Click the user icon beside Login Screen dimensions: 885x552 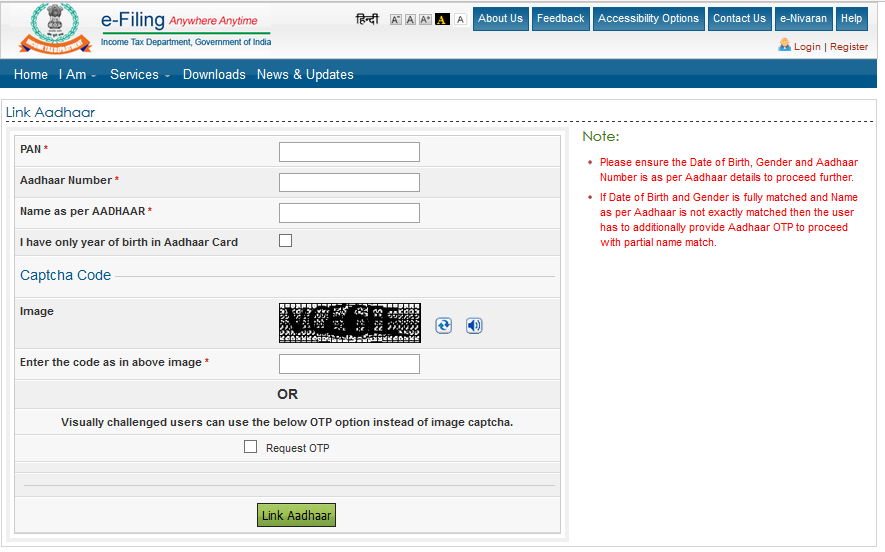pos(785,45)
